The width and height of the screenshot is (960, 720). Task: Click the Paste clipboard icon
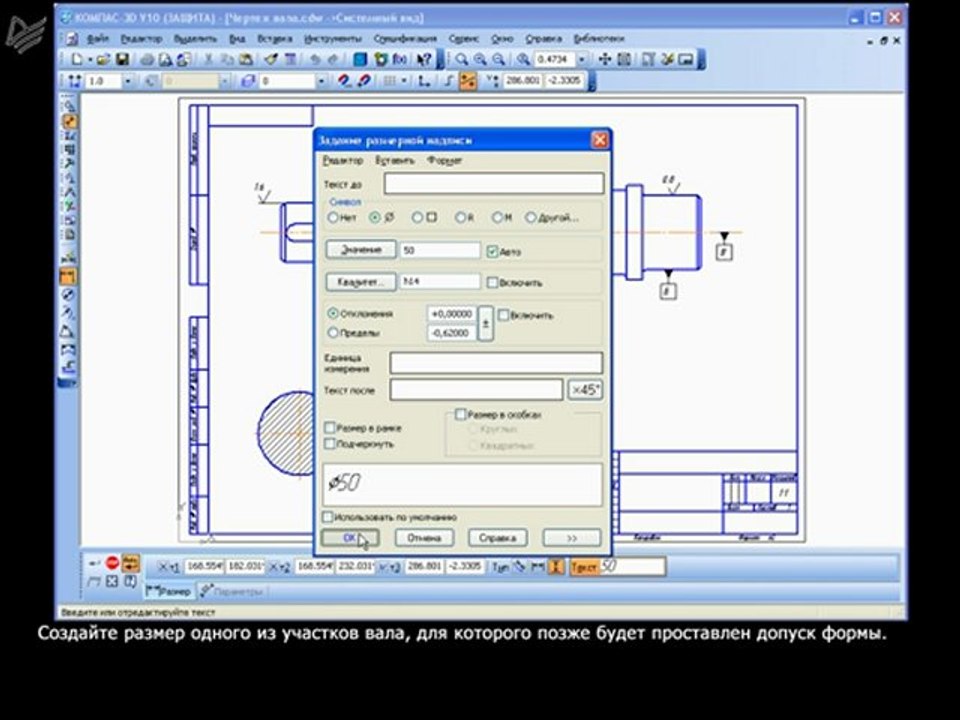(x=246, y=59)
